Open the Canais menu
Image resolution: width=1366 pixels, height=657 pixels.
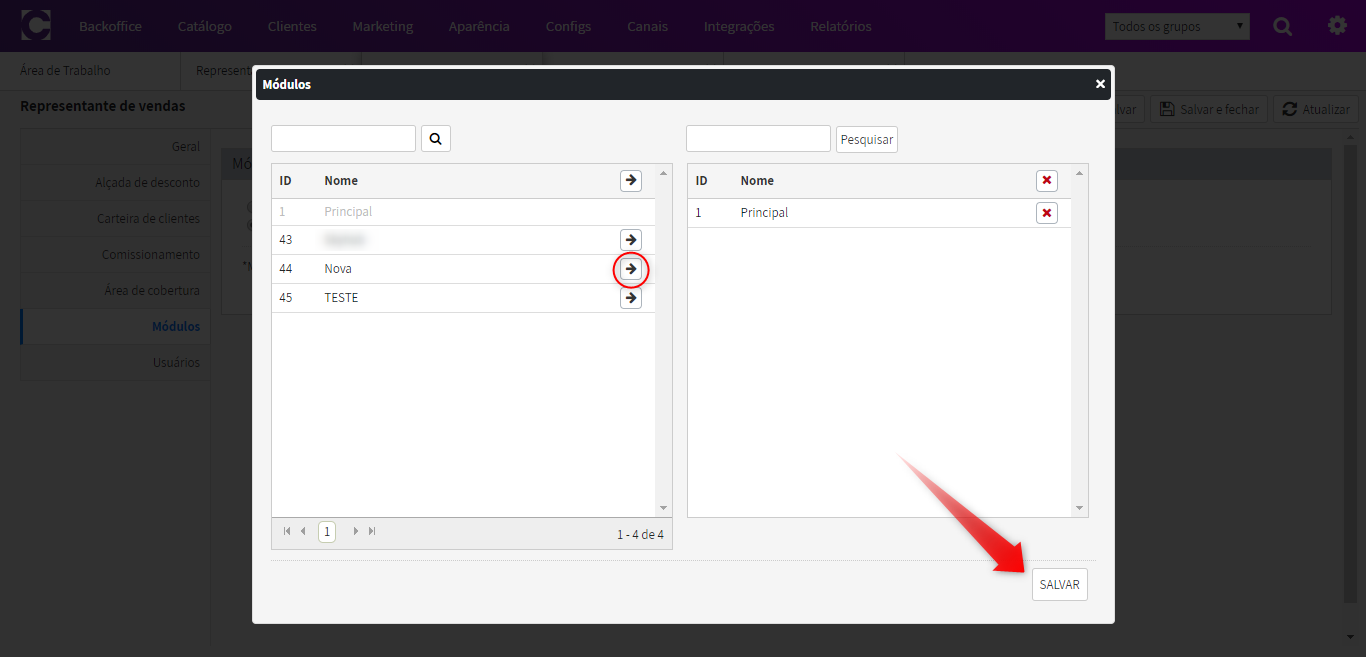pos(647,26)
